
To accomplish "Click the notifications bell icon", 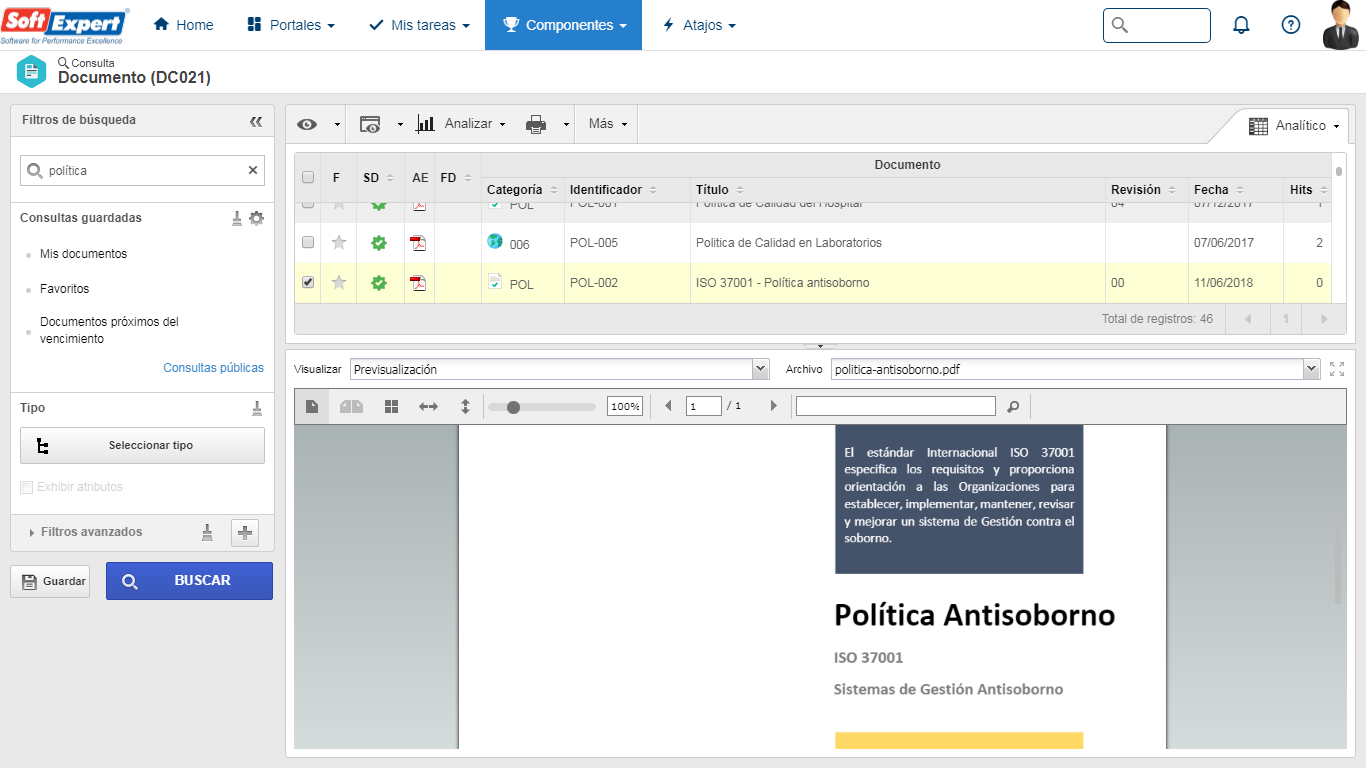I will click(1241, 25).
